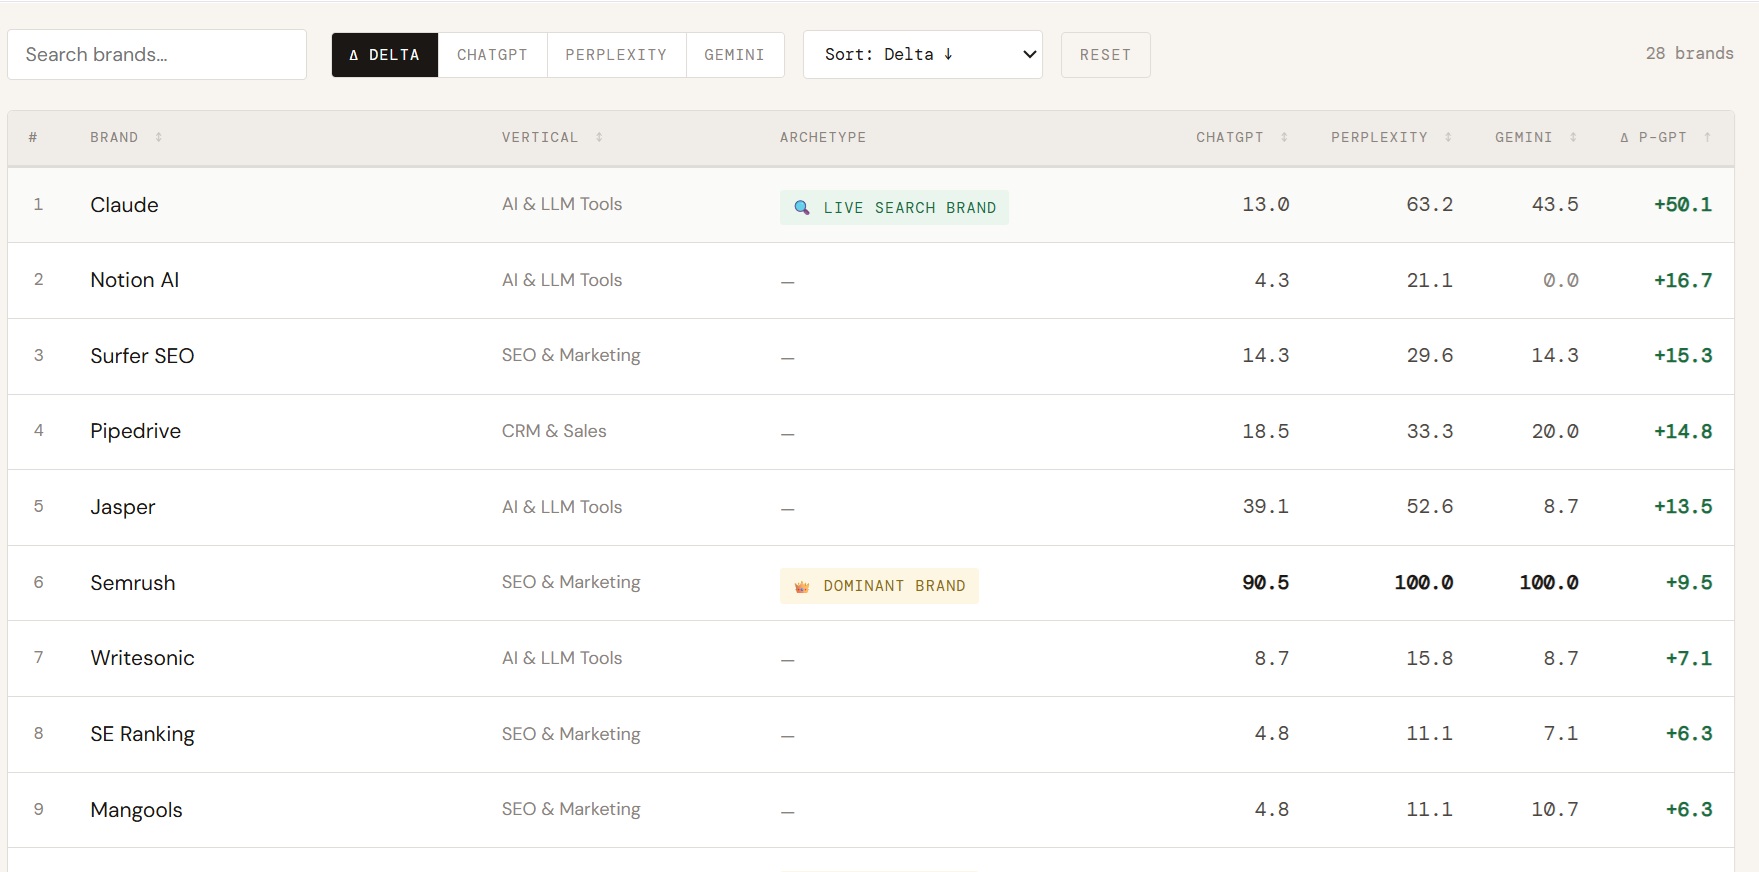The image size is (1759, 872).
Task: Click the Notion AI brand name
Action: [x=134, y=280]
